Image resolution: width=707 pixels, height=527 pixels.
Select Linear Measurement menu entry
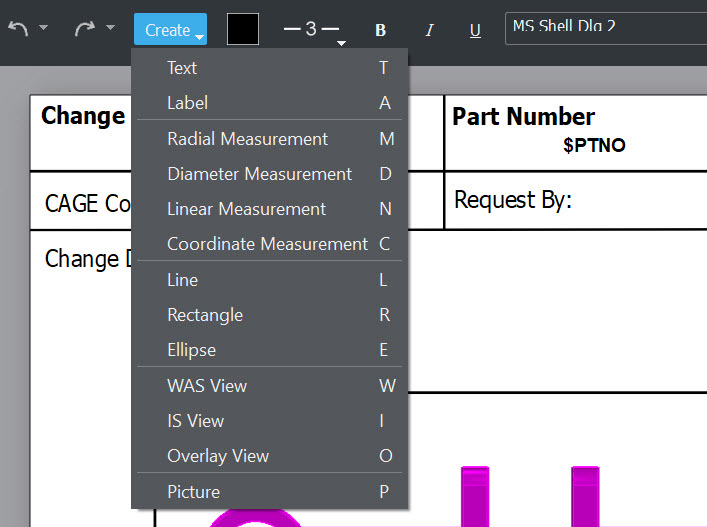246,209
